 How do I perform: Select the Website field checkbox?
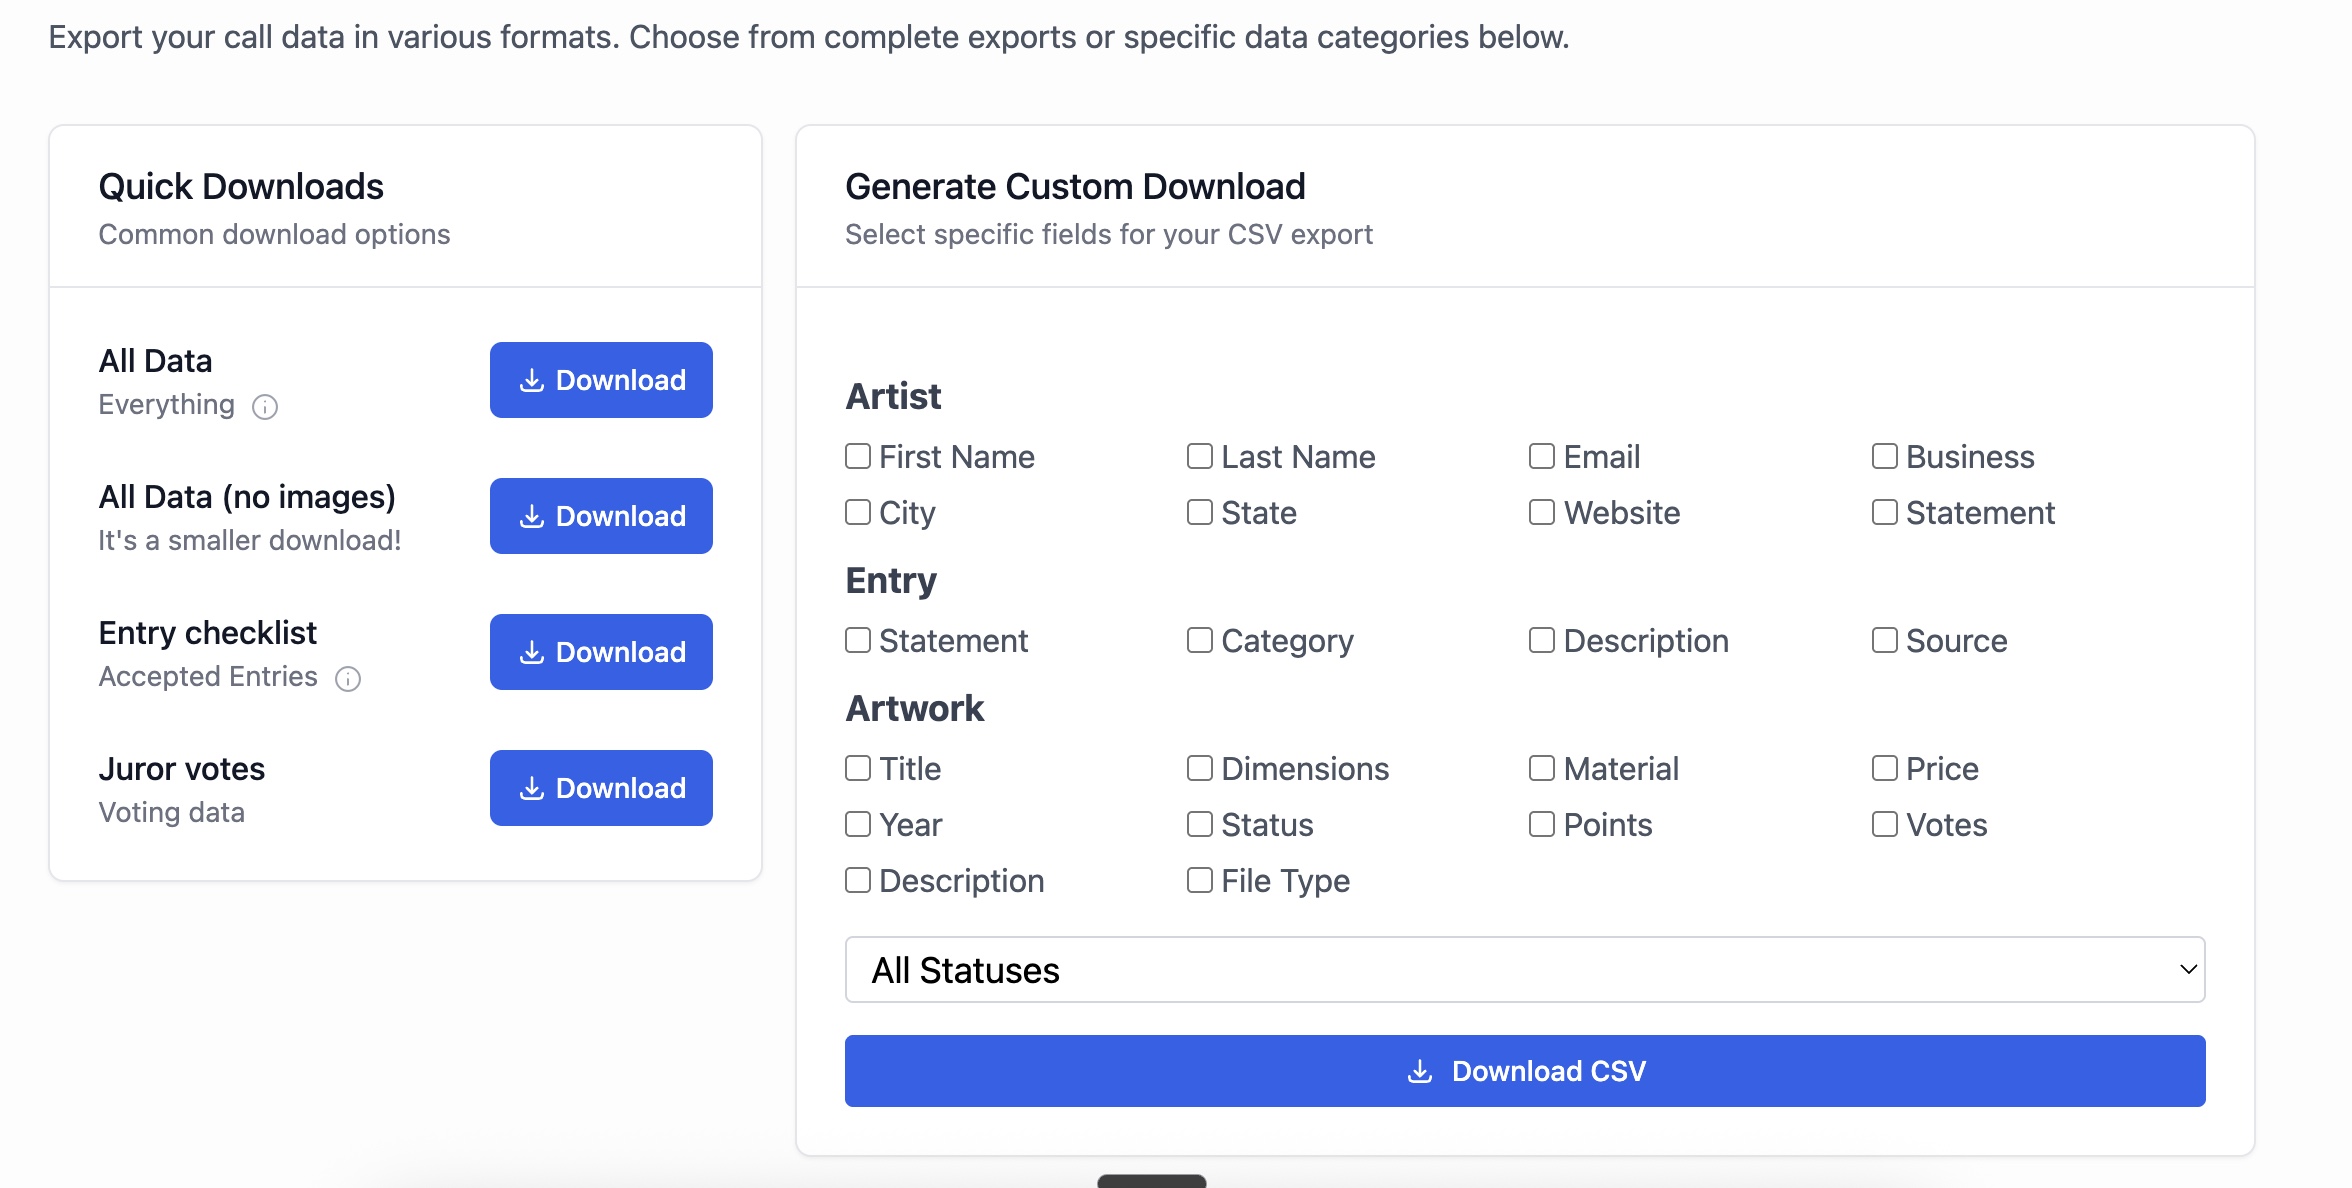tap(1542, 513)
